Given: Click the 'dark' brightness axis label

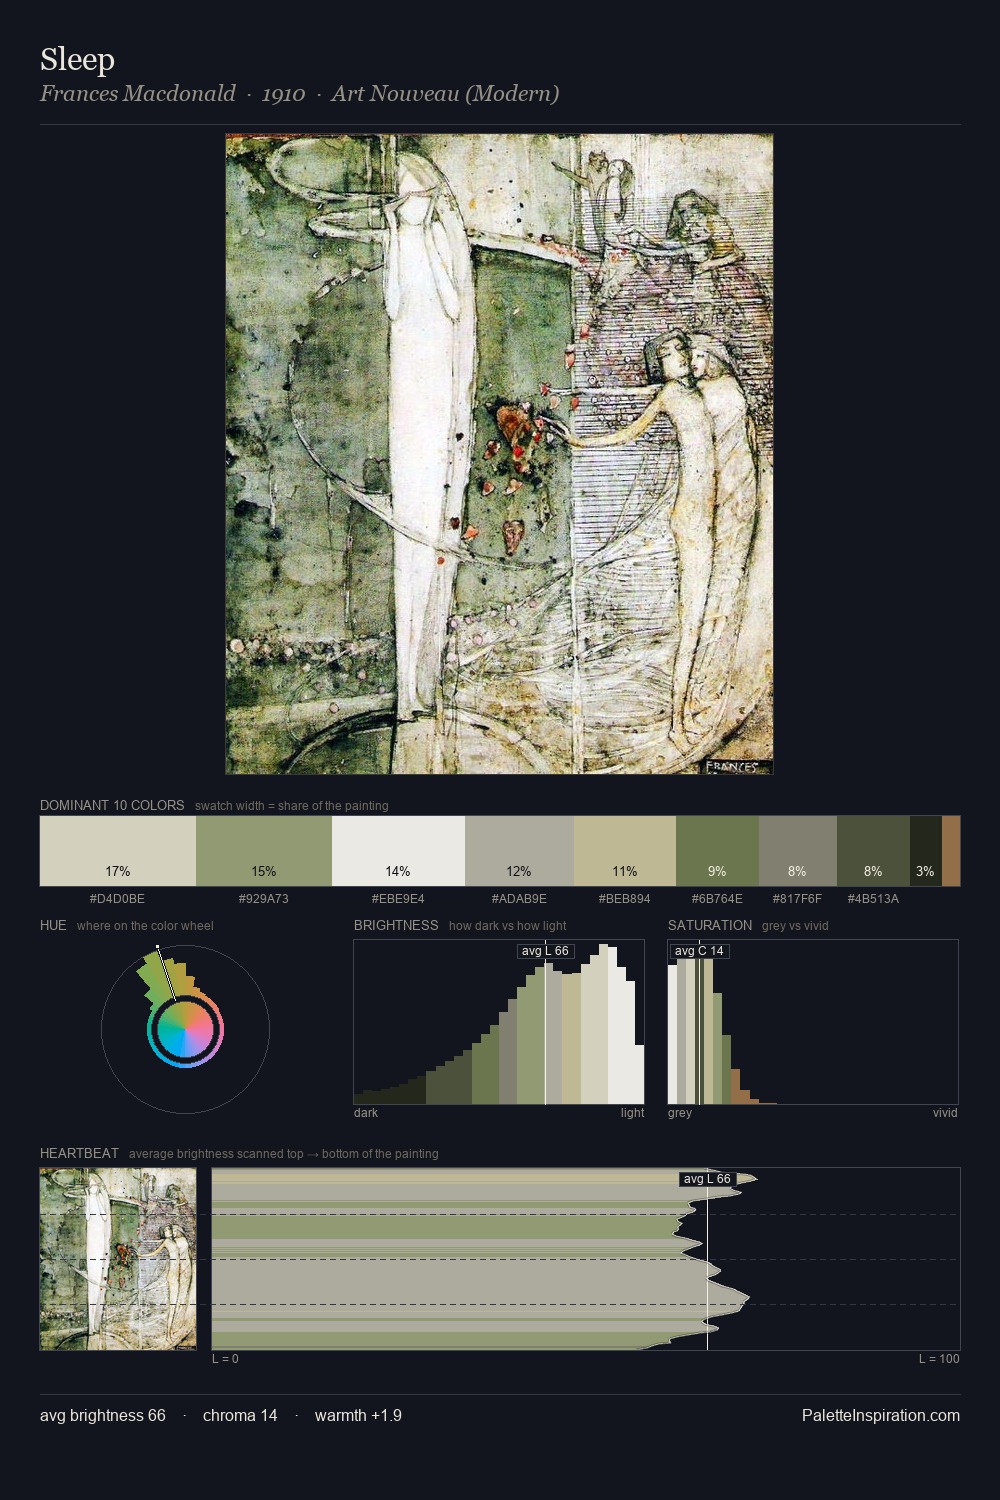Looking at the screenshot, I should (x=366, y=1113).
